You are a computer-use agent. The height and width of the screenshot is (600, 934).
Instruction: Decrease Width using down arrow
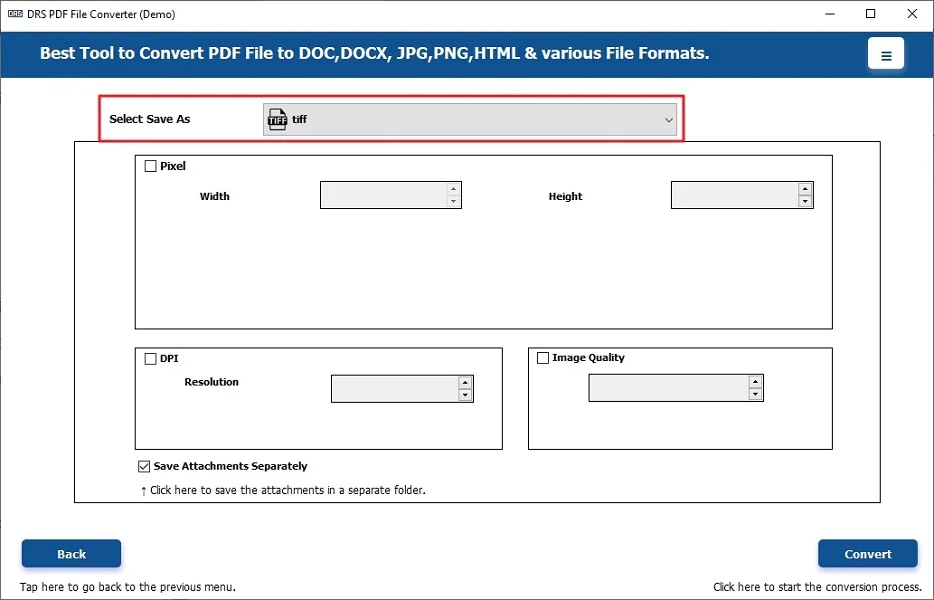[x=454, y=202]
